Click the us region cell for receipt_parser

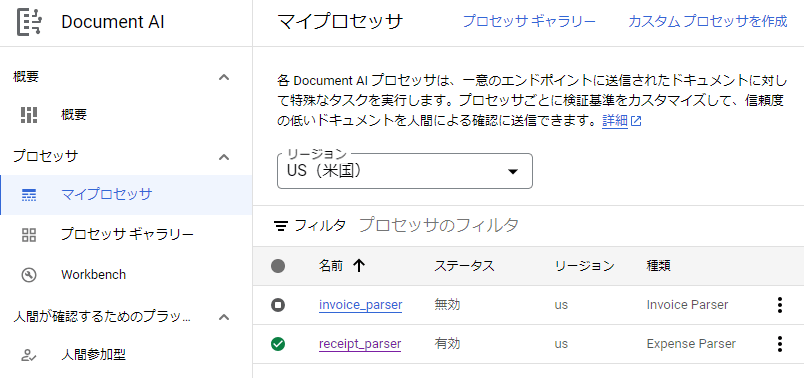point(561,344)
